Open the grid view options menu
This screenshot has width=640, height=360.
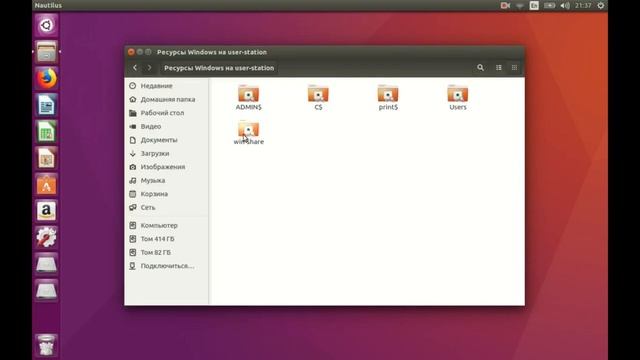[x=514, y=68]
